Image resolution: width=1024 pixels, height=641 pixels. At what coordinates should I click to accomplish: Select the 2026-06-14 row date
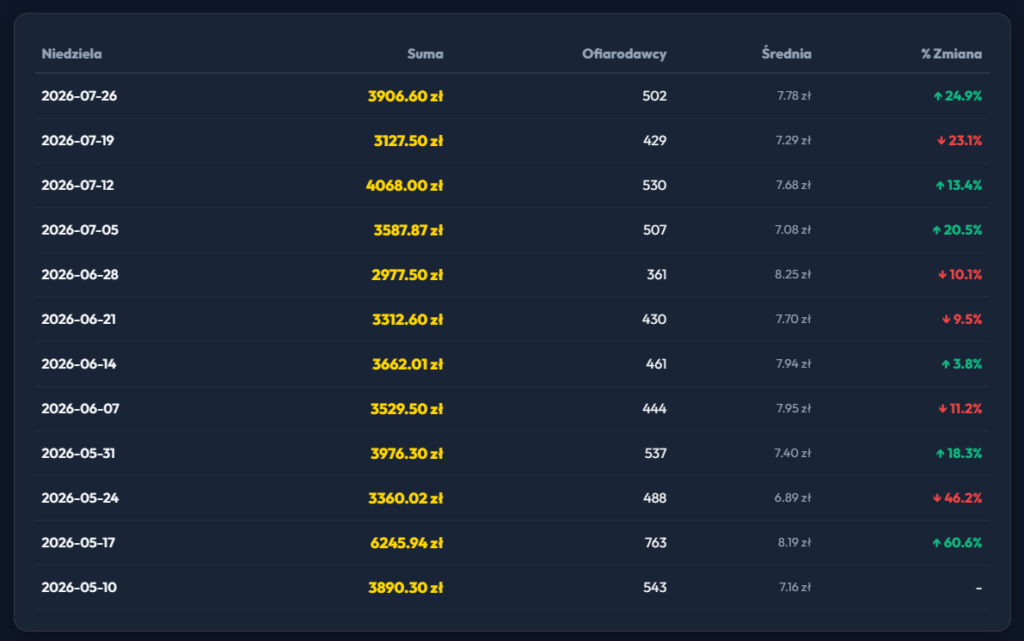(x=79, y=364)
